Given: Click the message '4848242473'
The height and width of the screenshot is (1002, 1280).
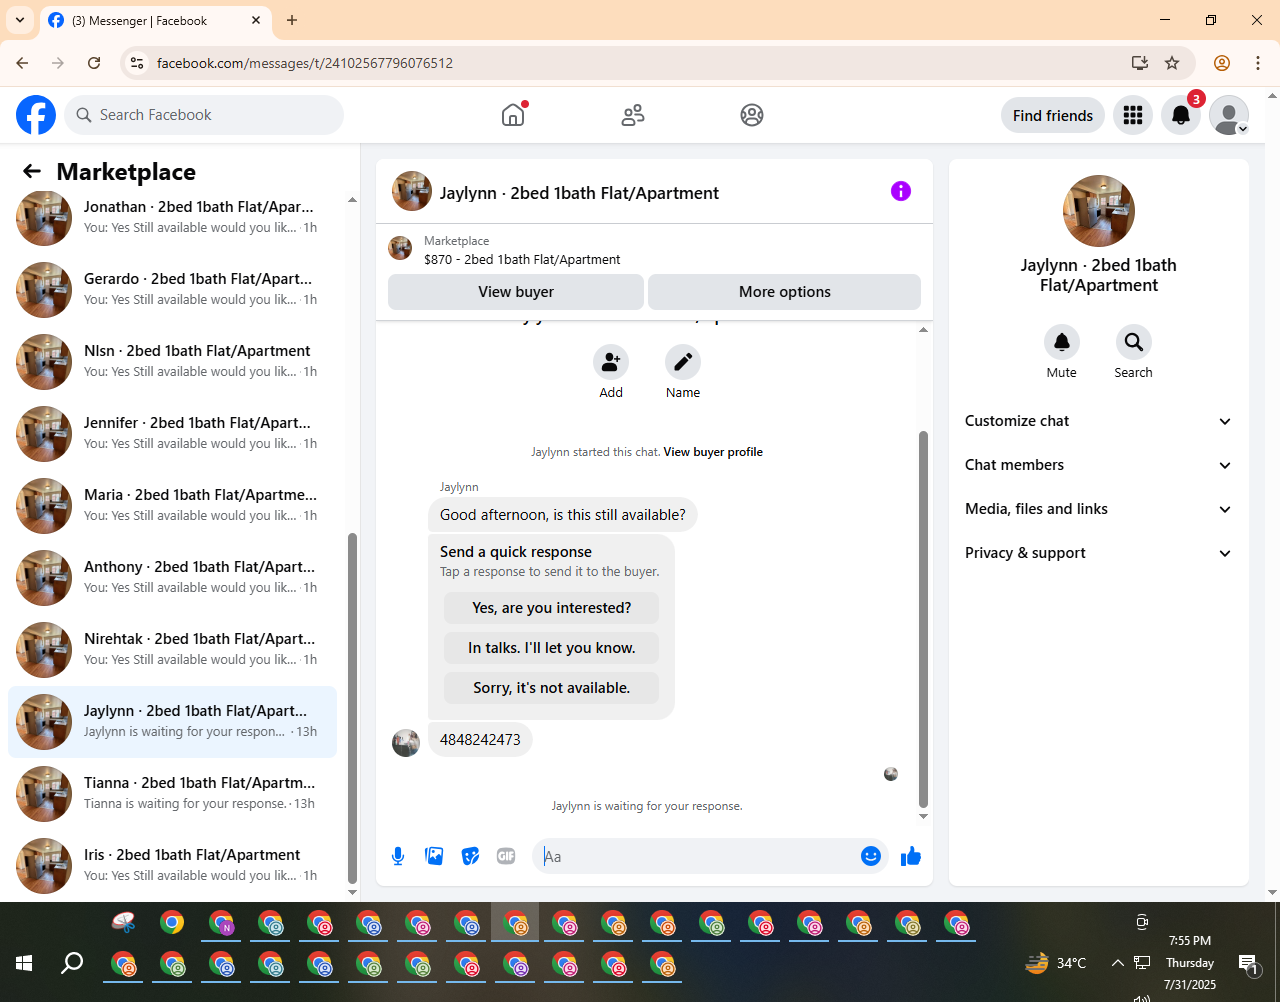Looking at the screenshot, I should (x=480, y=740).
